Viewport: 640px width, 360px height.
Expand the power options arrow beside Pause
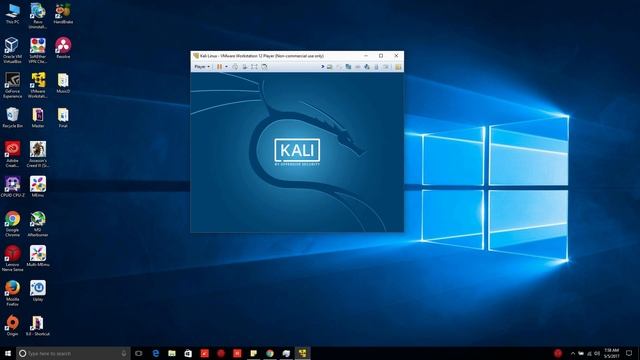(227, 67)
